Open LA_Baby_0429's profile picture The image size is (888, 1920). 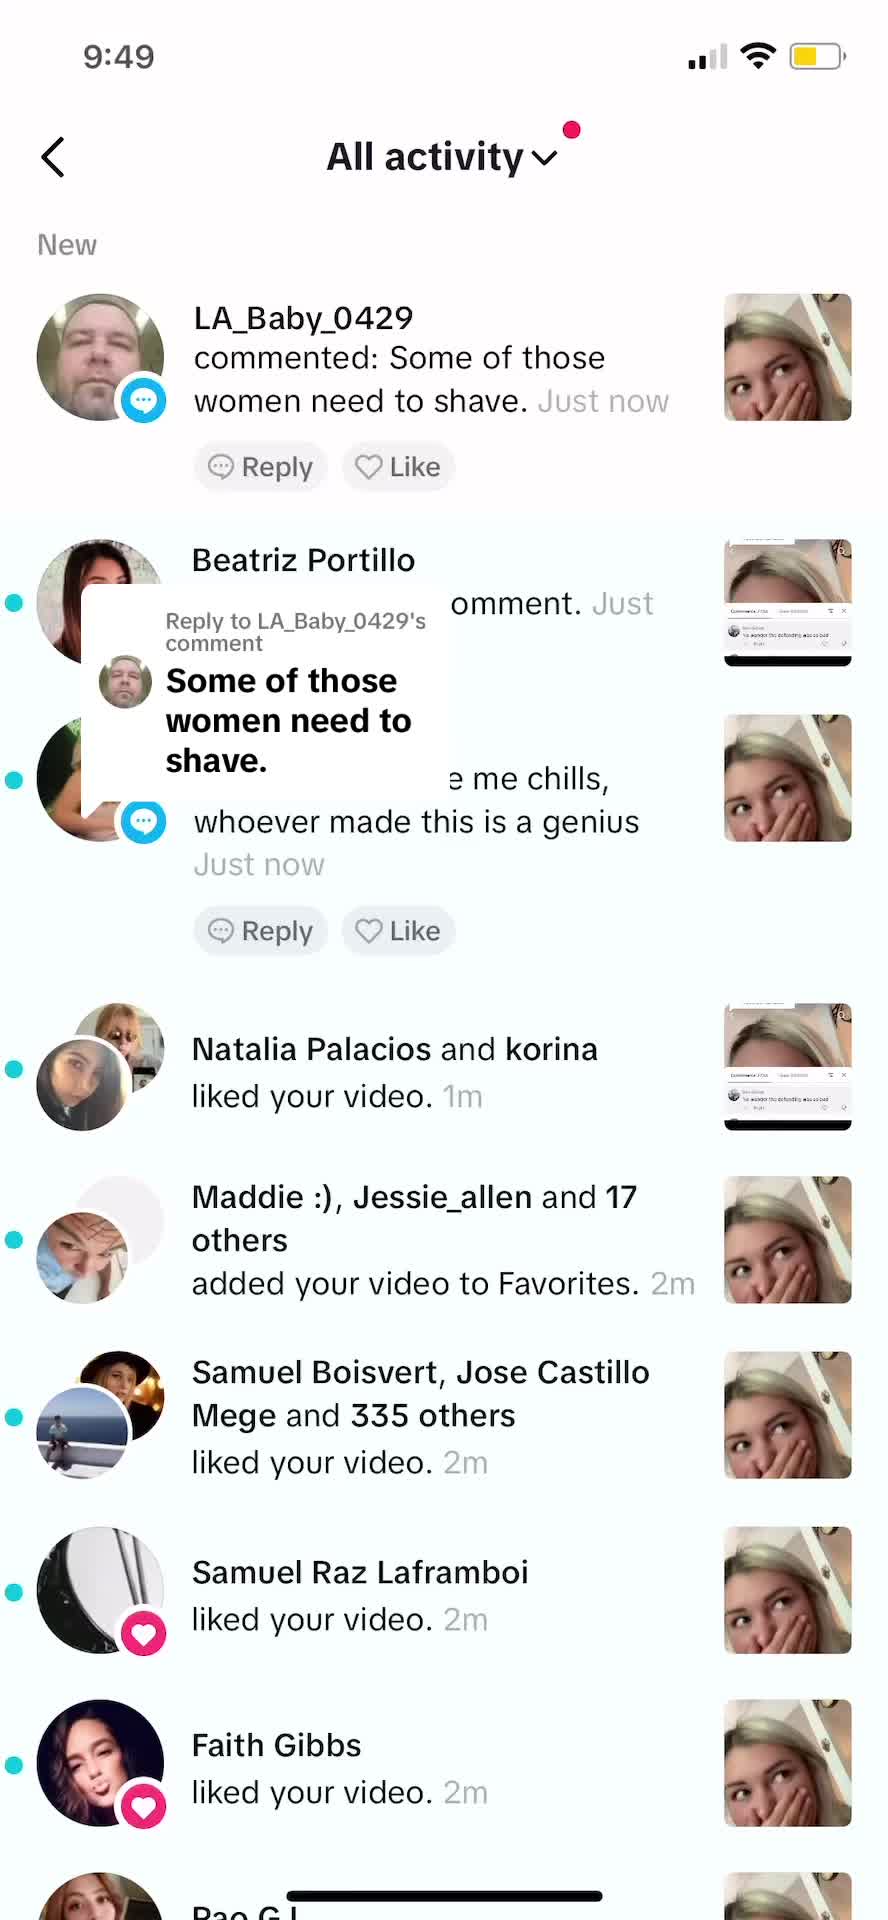(x=100, y=357)
